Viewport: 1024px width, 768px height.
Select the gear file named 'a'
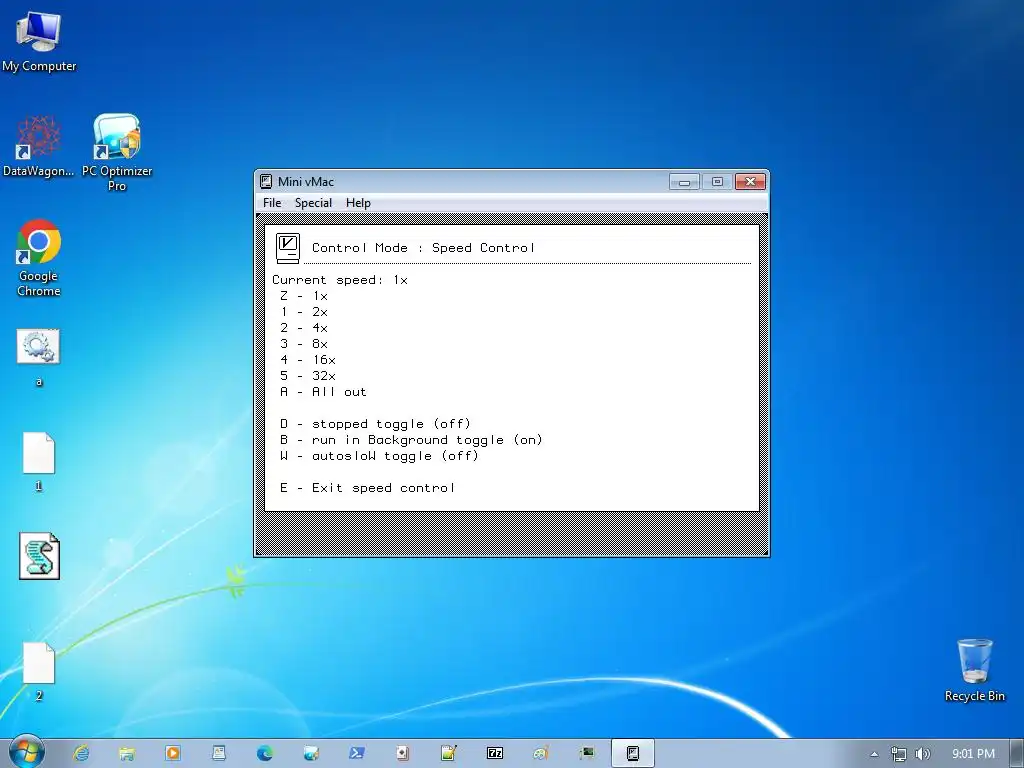[x=39, y=358]
